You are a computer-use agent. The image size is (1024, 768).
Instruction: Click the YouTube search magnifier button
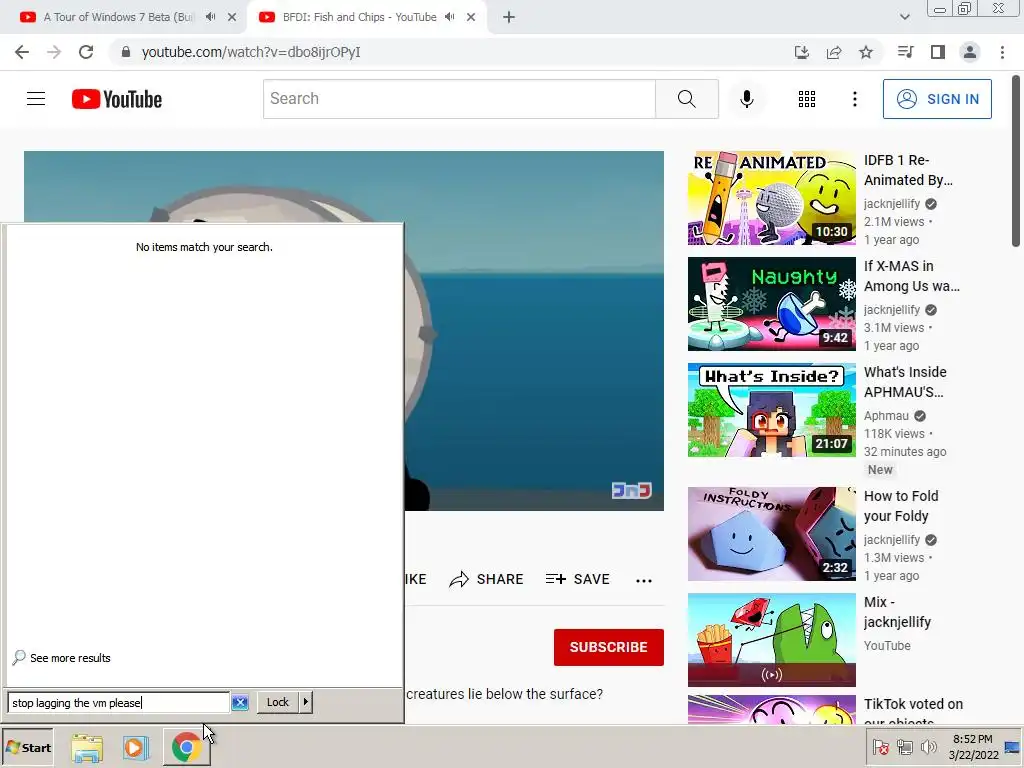pos(686,99)
